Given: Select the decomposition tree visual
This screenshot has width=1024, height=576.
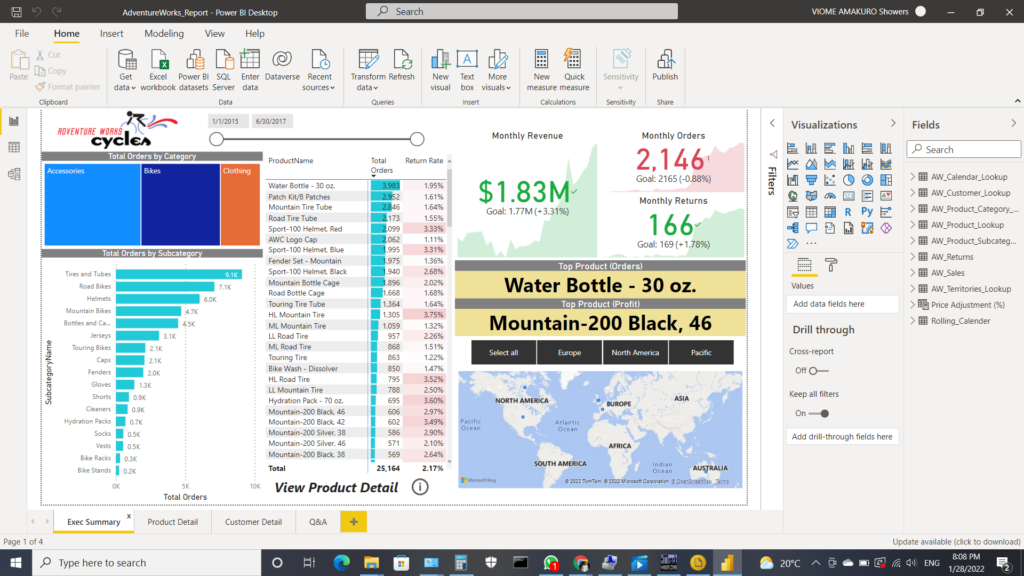Looking at the screenshot, I should tap(792, 228).
